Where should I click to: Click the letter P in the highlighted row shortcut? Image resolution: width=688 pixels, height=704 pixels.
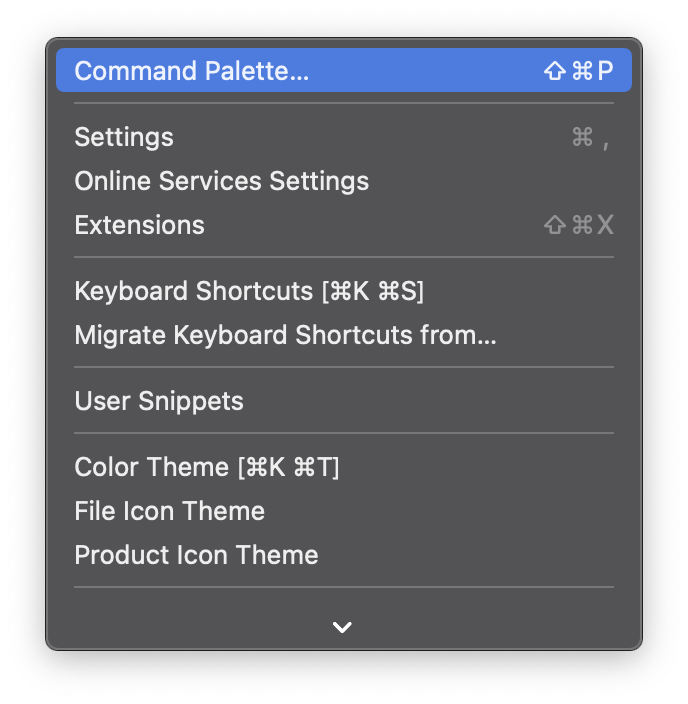pyautogui.click(x=605, y=71)
